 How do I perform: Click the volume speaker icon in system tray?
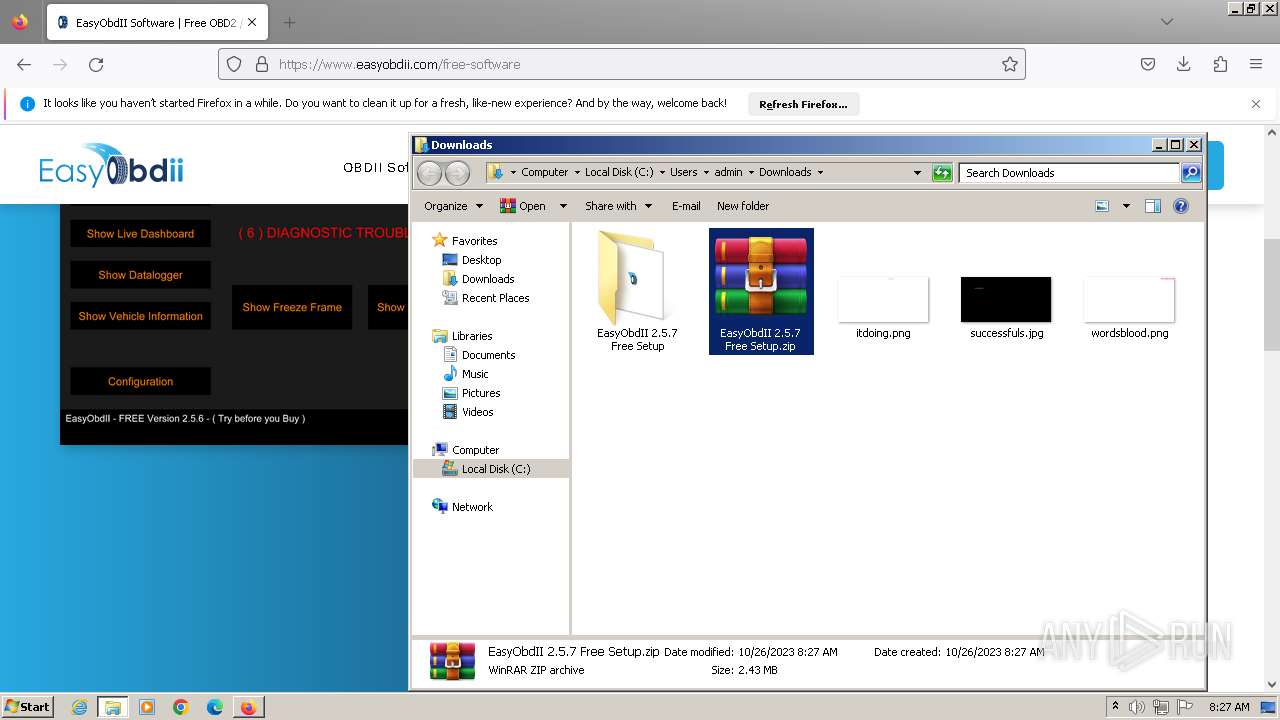pyautogui.click(x=1138, y=707)
